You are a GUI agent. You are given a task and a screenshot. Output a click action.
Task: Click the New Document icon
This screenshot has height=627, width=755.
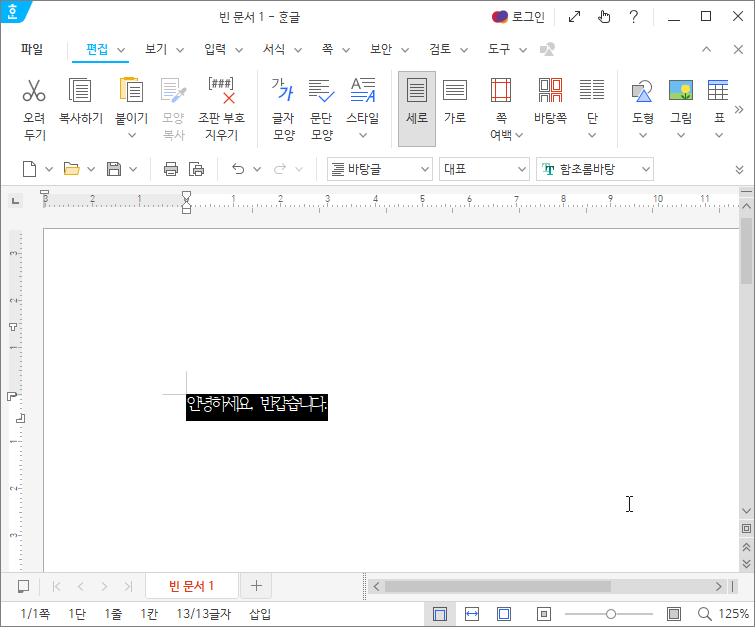tap(30, 169)
